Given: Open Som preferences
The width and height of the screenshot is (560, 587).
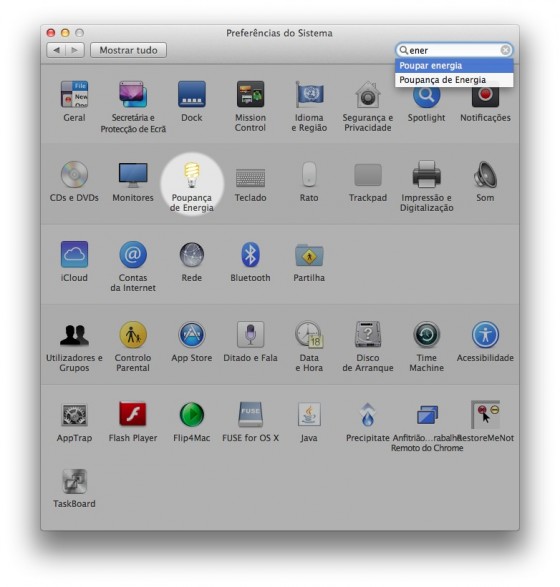Looking at the screenshot, I should pyautogui.click(x=485, y=174).
